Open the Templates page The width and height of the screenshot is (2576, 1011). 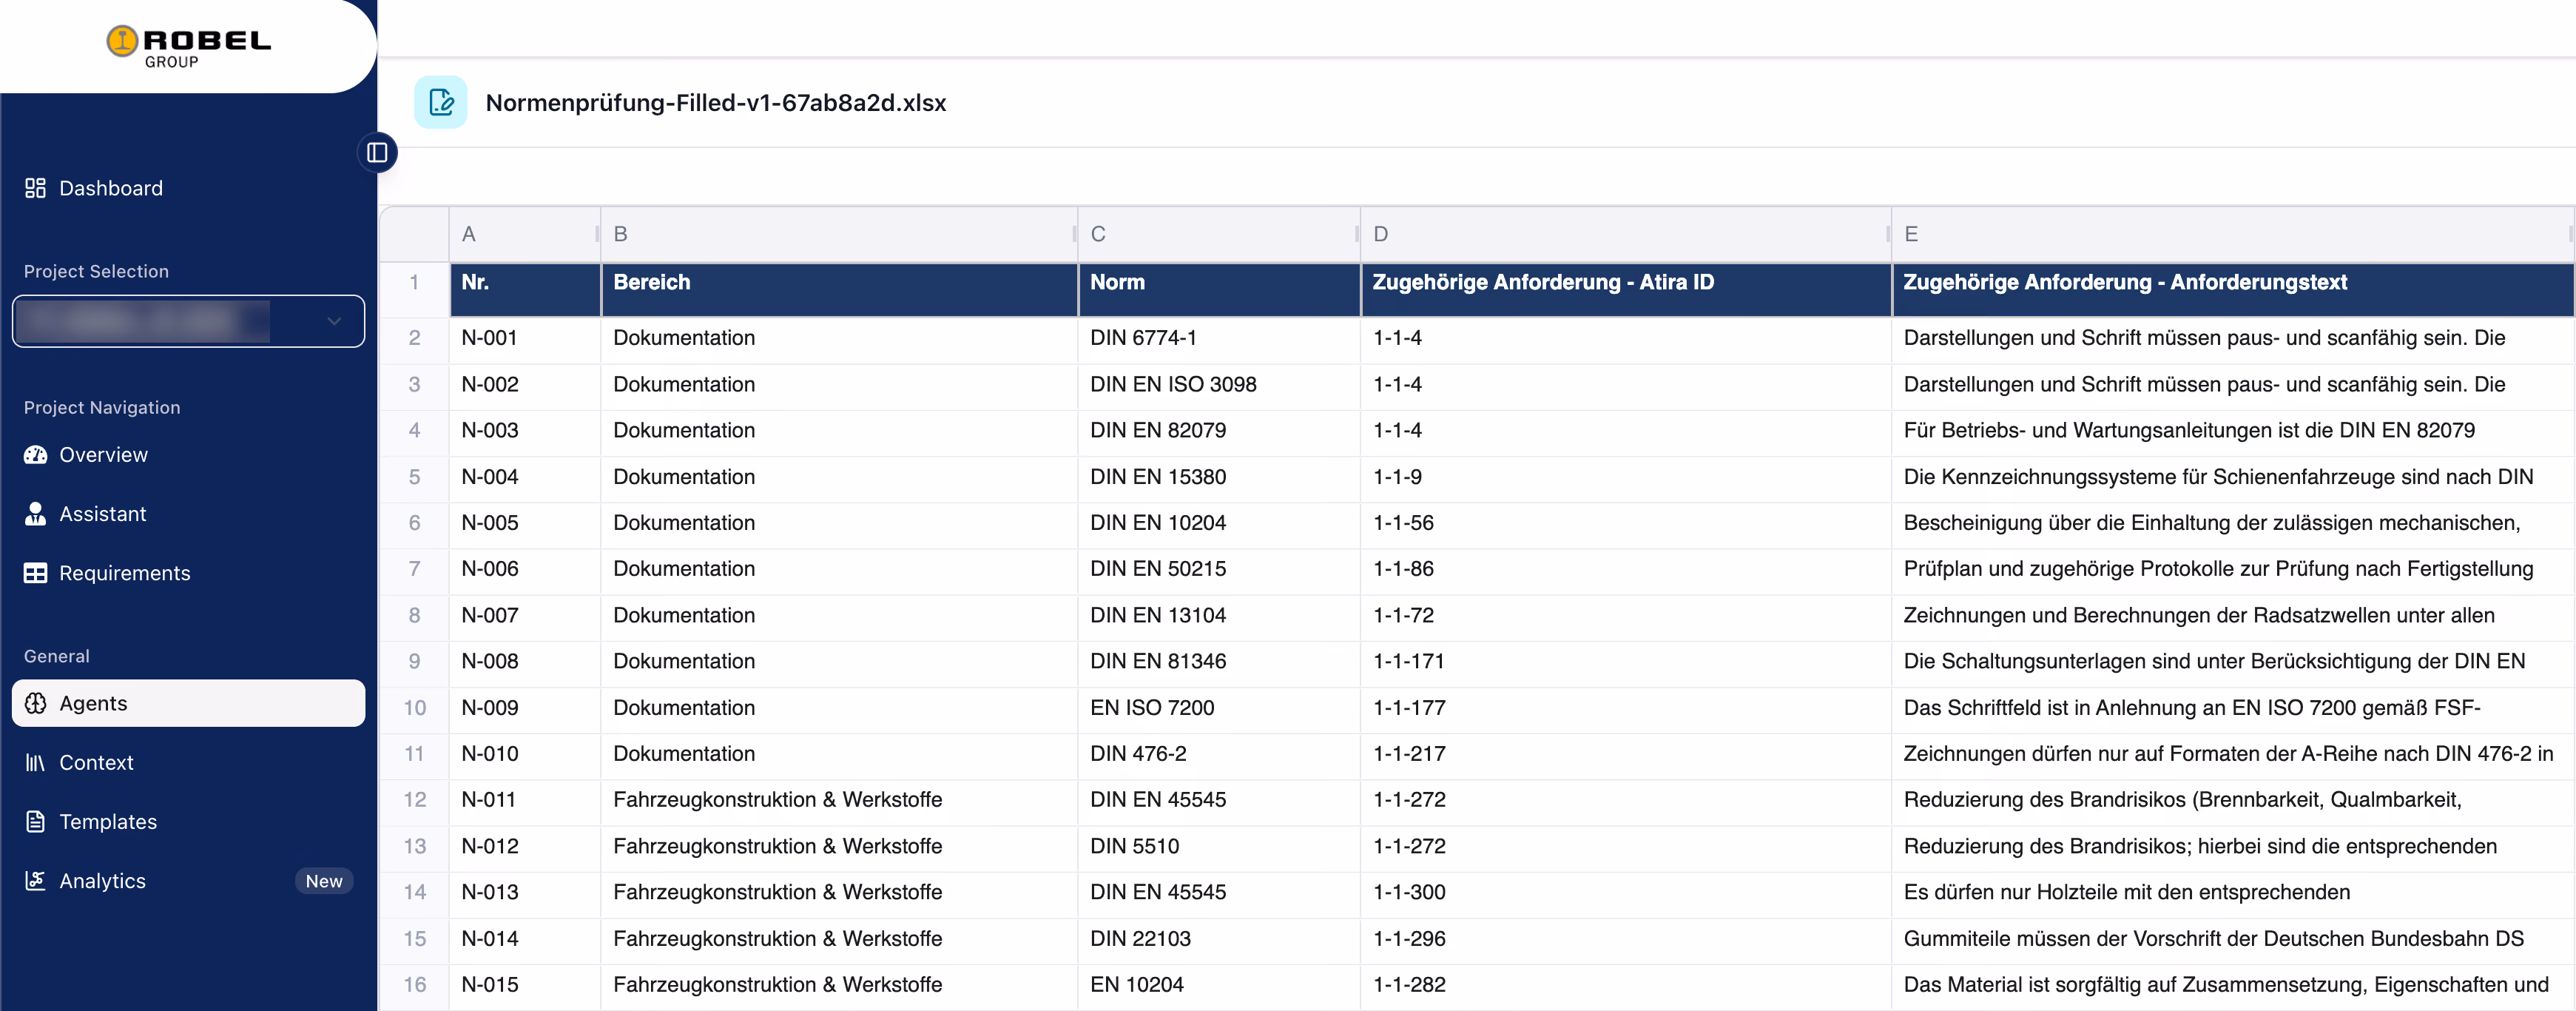tap(188, 821)
